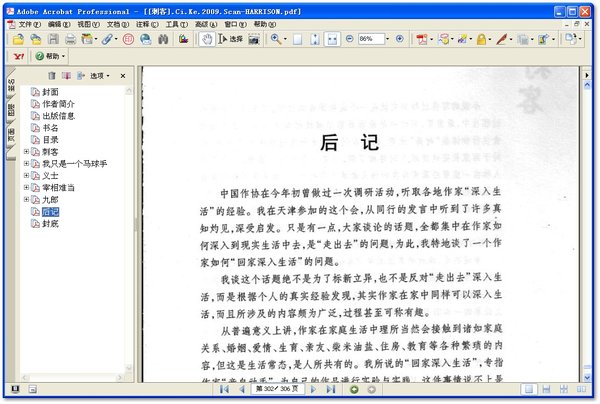Set view to Actual Size page icon
600x404 pixels.
coord(297,39)
